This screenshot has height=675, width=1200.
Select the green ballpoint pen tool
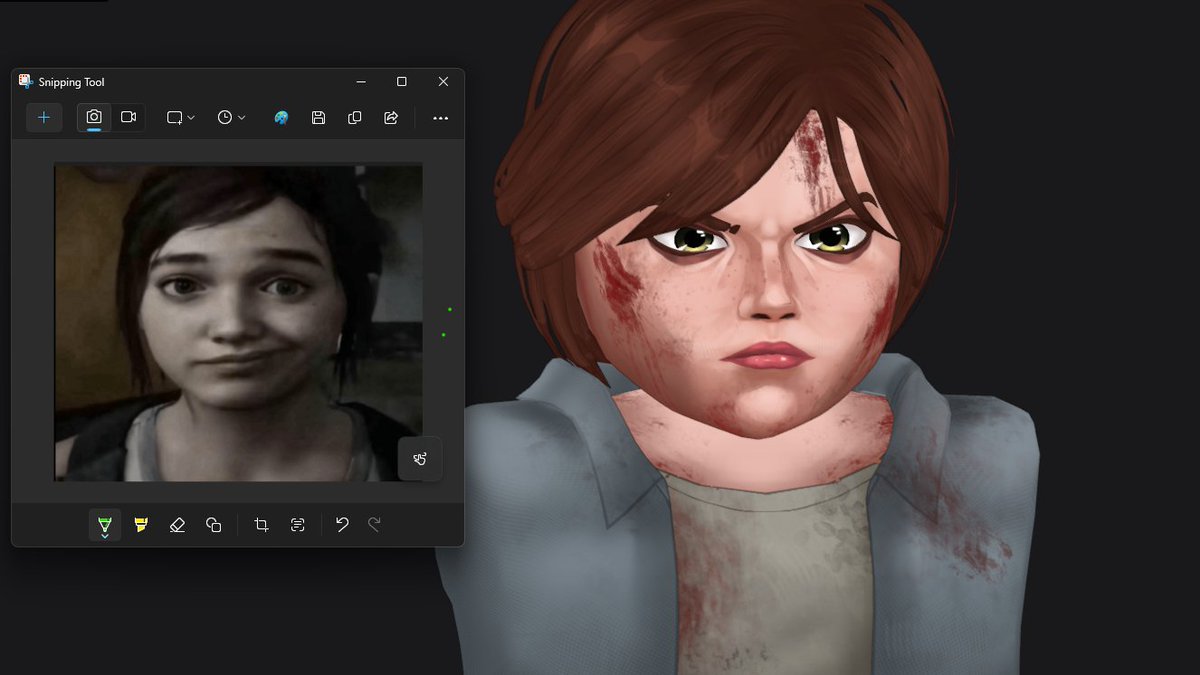pos(105,525)
